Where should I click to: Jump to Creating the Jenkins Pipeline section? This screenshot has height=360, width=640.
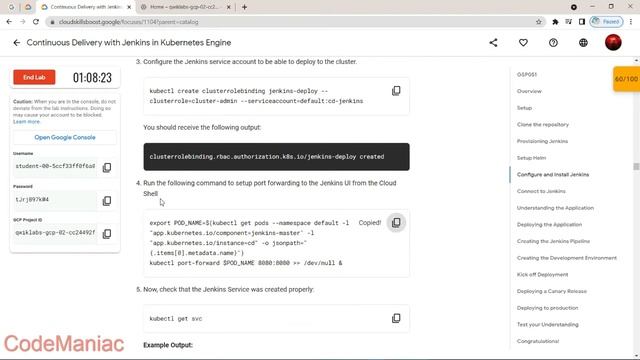(x=553, y=241)
